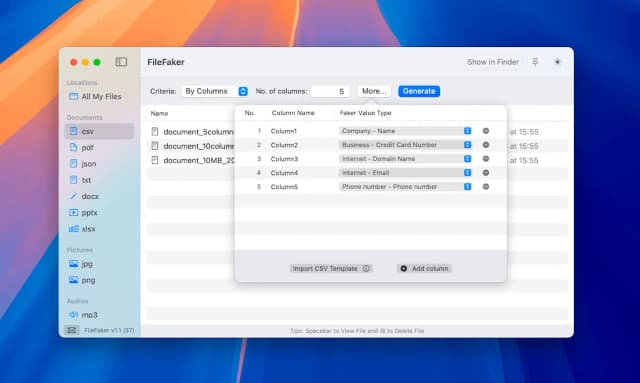This screenshot has width=640, height=383.
Task: Open the Internet - Email dropdown
Action: click(405, 173)
